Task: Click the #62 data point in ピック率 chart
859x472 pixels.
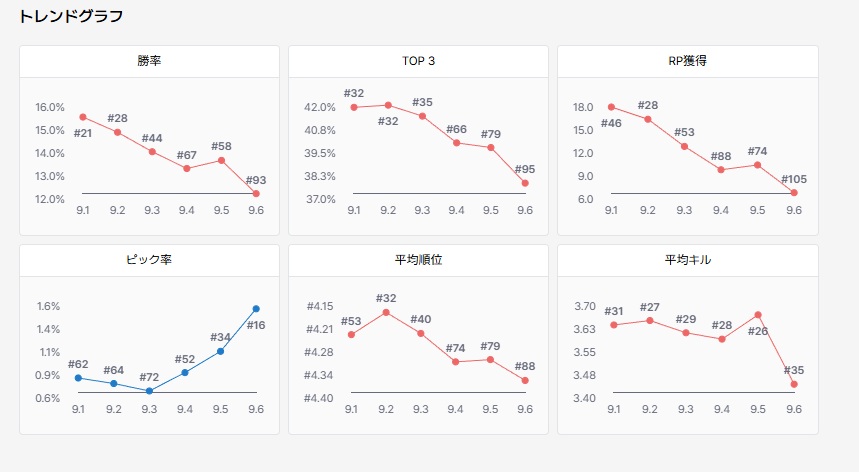Action: pos(79,377)
